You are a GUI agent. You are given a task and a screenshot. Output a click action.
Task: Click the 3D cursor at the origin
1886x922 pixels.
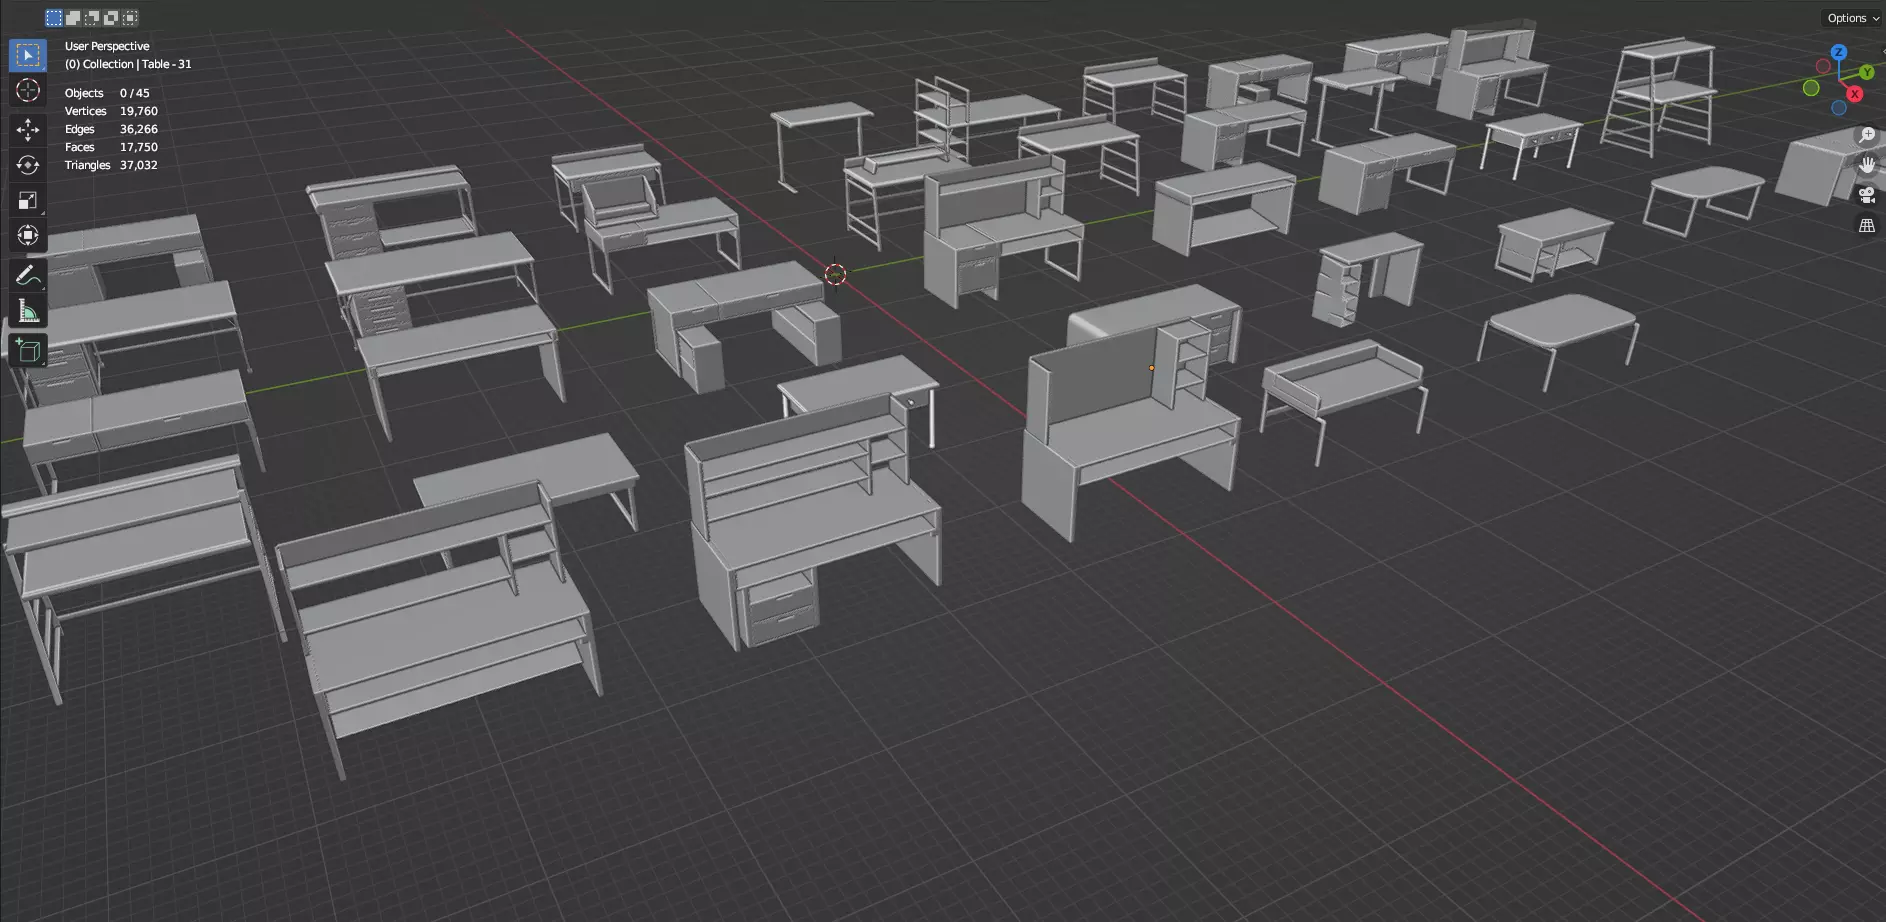point(835,274)
